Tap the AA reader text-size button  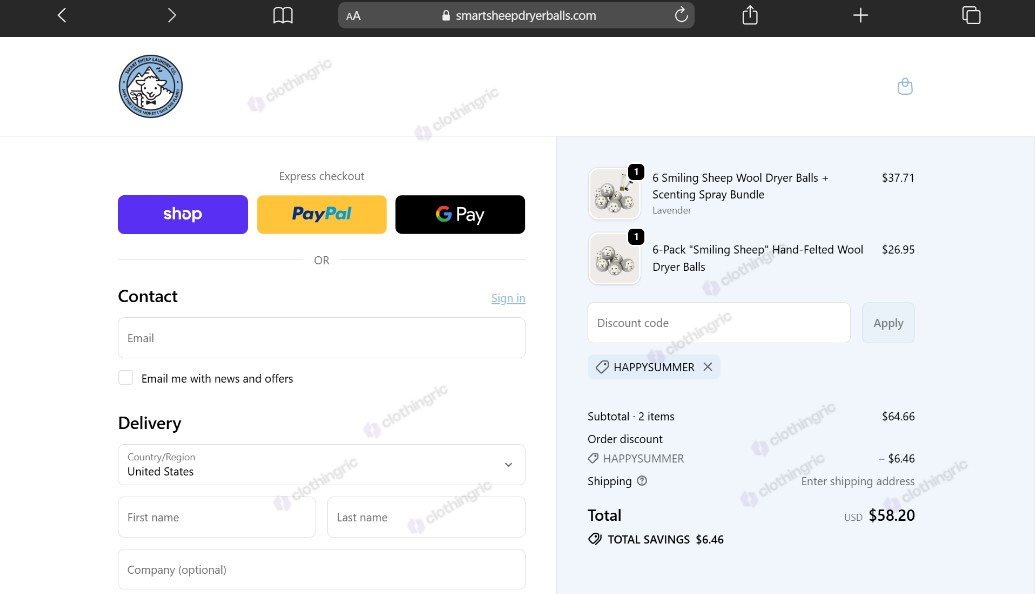[353, 16]
